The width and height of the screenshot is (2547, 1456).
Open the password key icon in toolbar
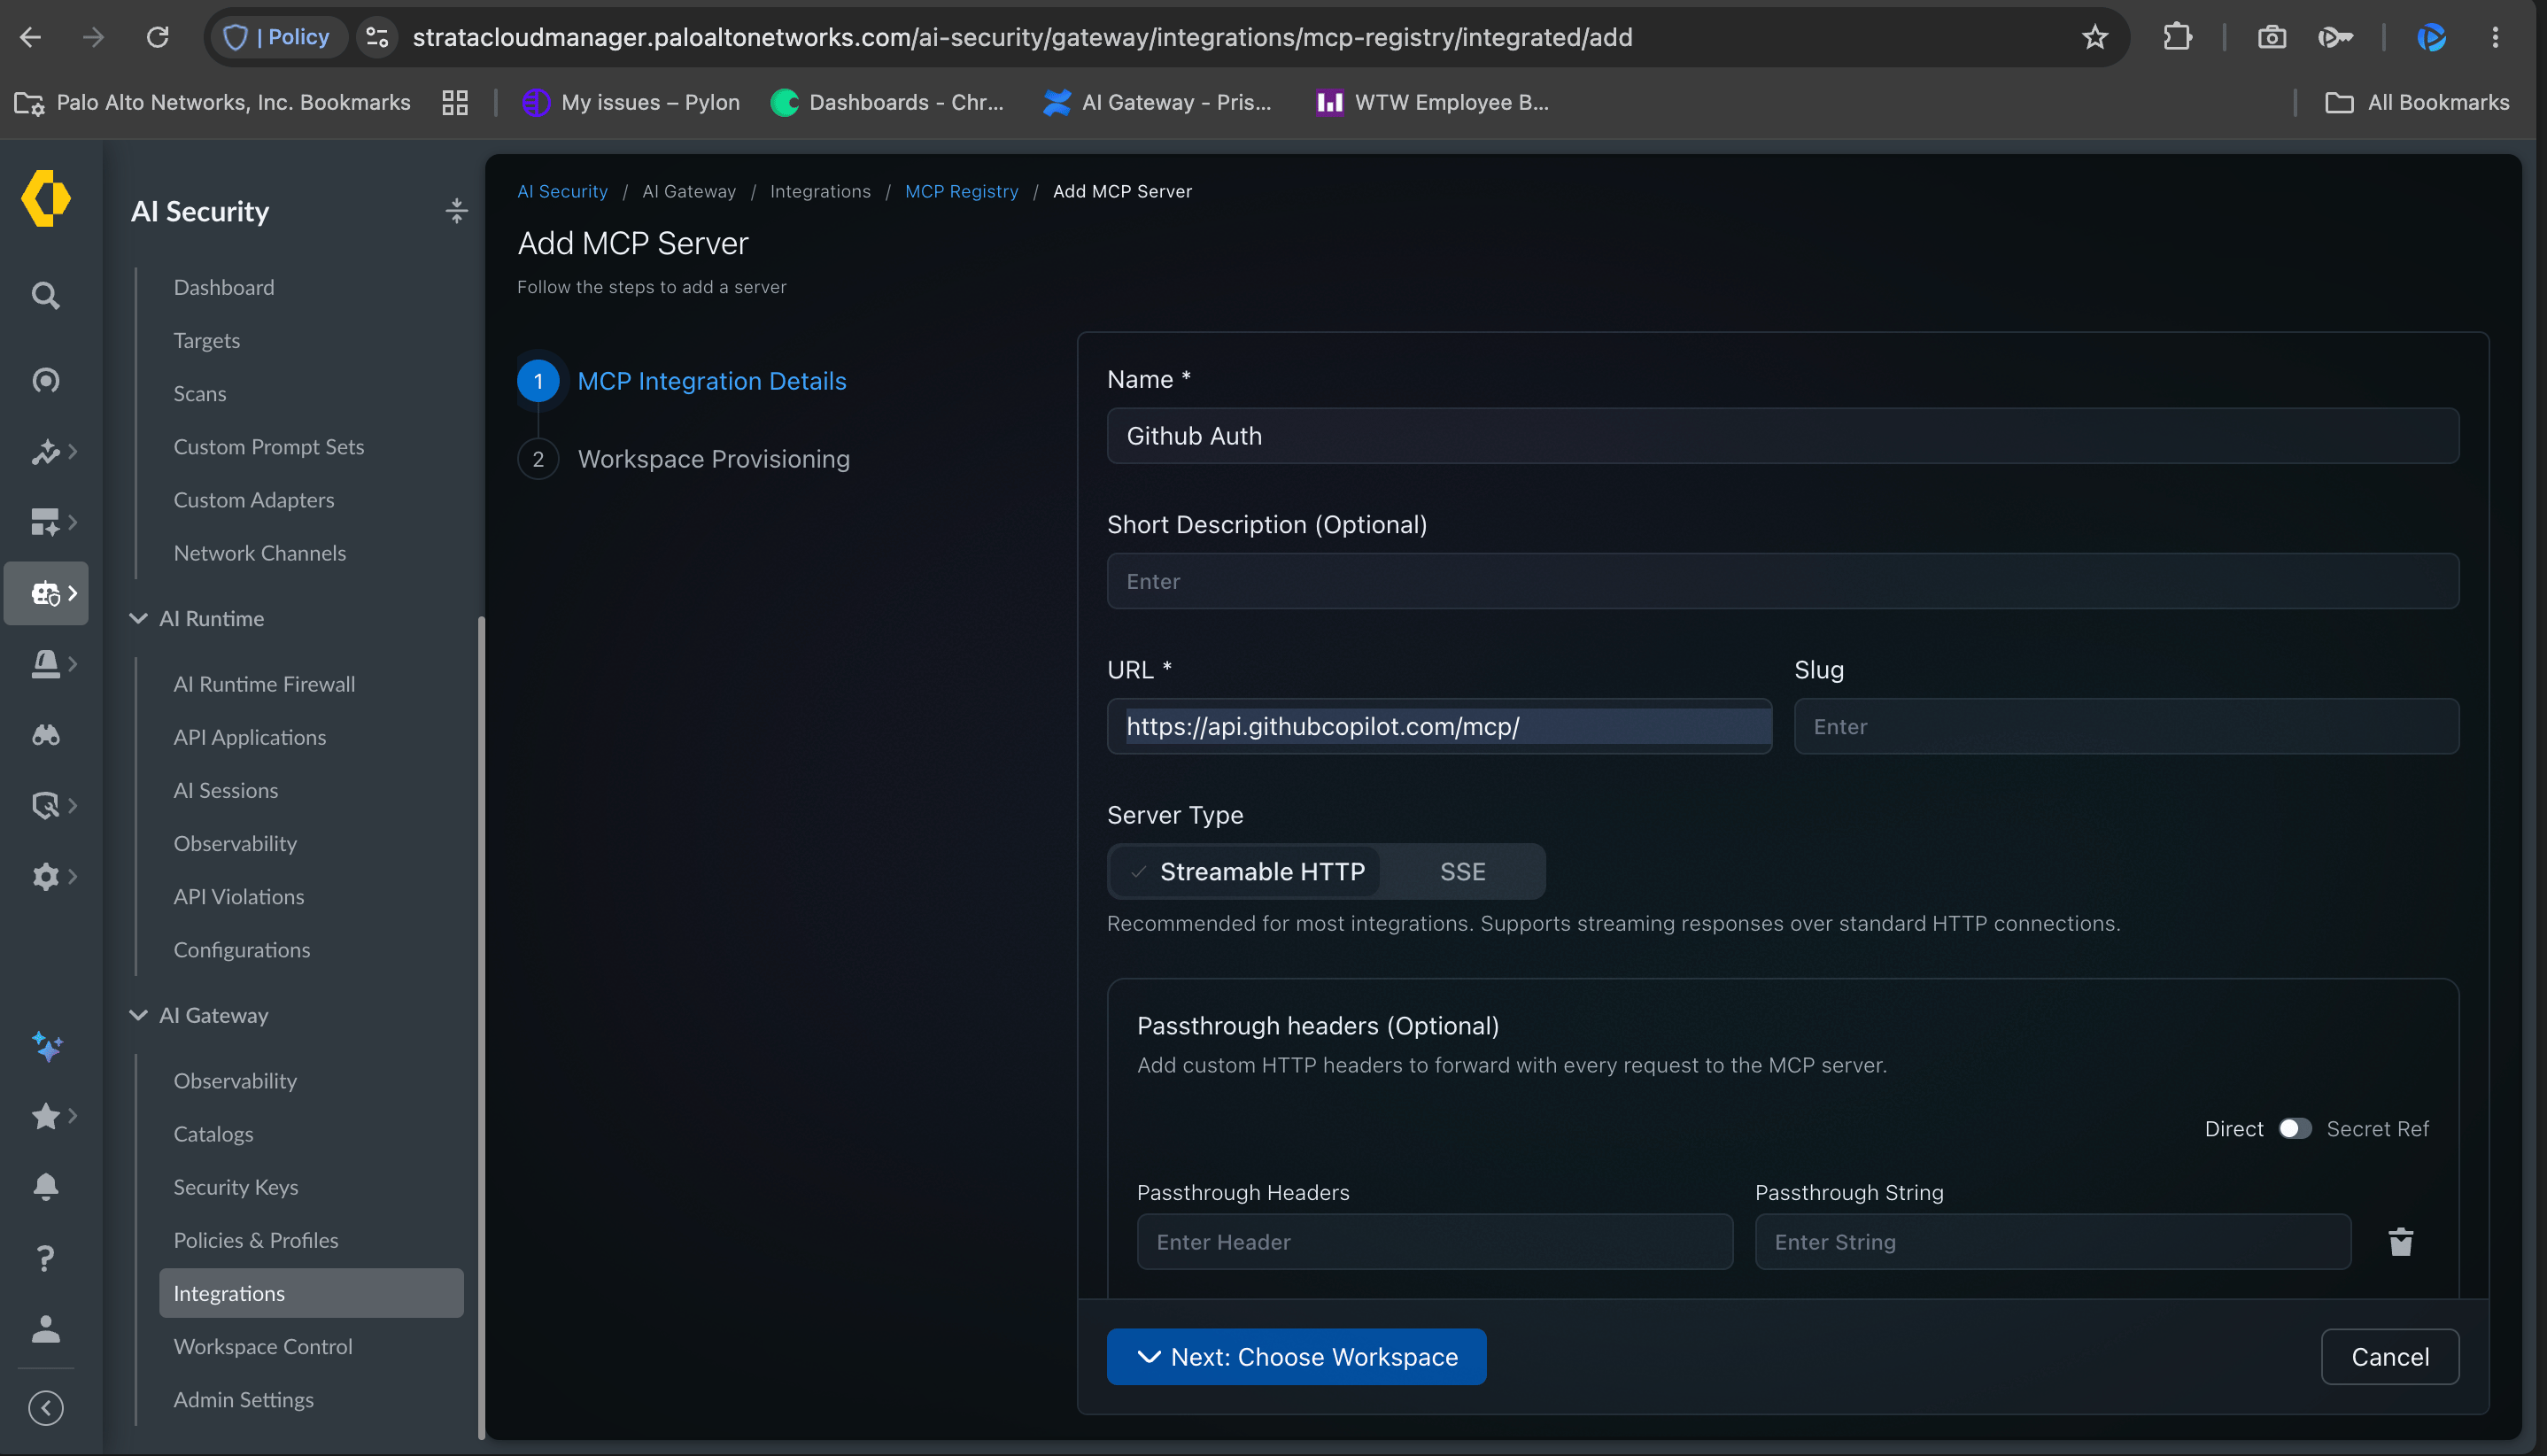point(2335,37)
